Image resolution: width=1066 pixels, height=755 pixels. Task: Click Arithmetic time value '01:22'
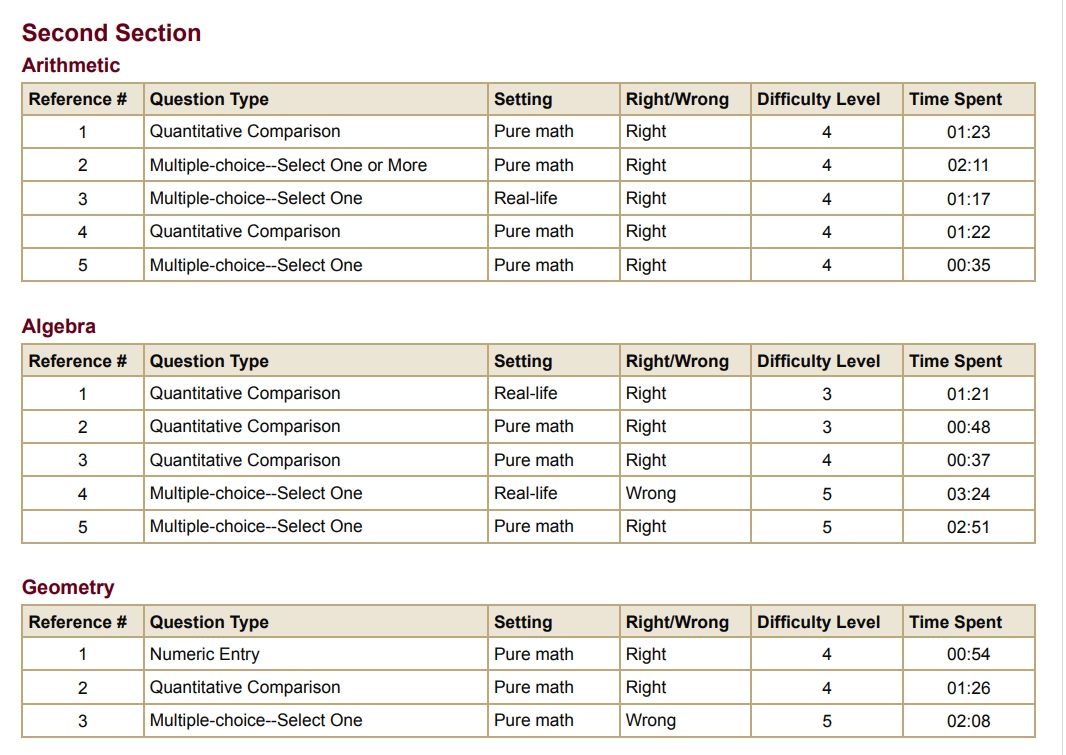(x=968, y=232)
